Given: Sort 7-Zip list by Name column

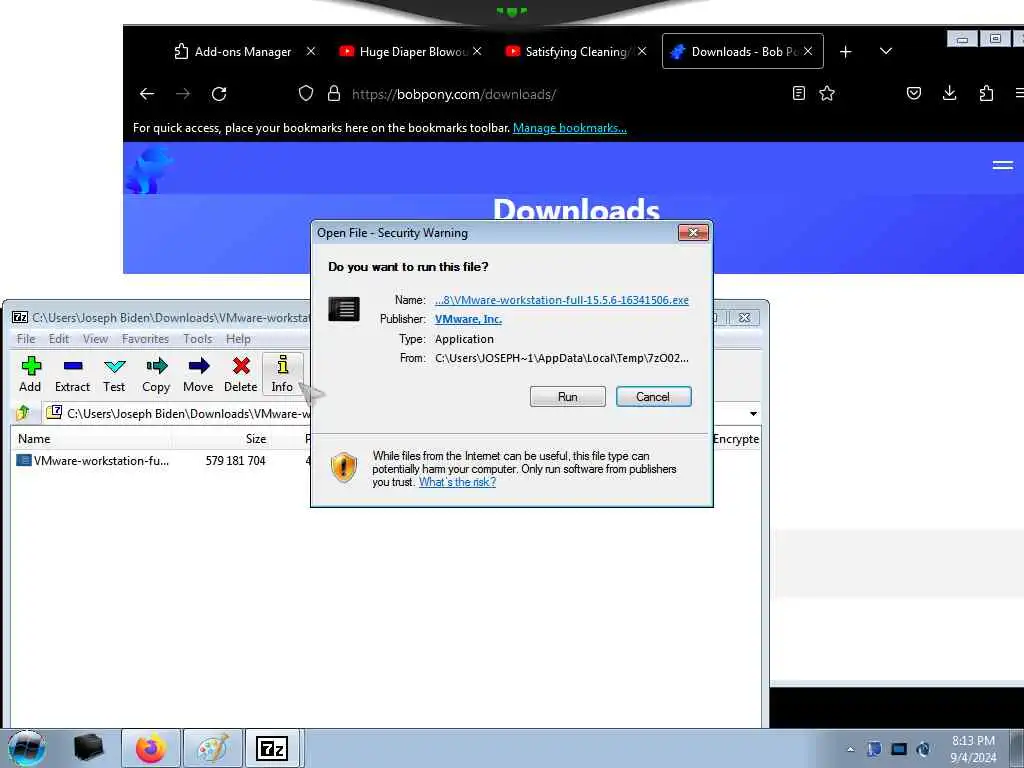Looking at the screenshot, I should [x=34, y=439].
